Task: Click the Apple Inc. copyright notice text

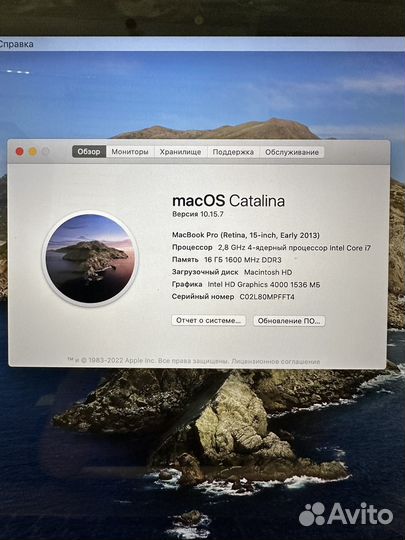Action: point(147,361)
